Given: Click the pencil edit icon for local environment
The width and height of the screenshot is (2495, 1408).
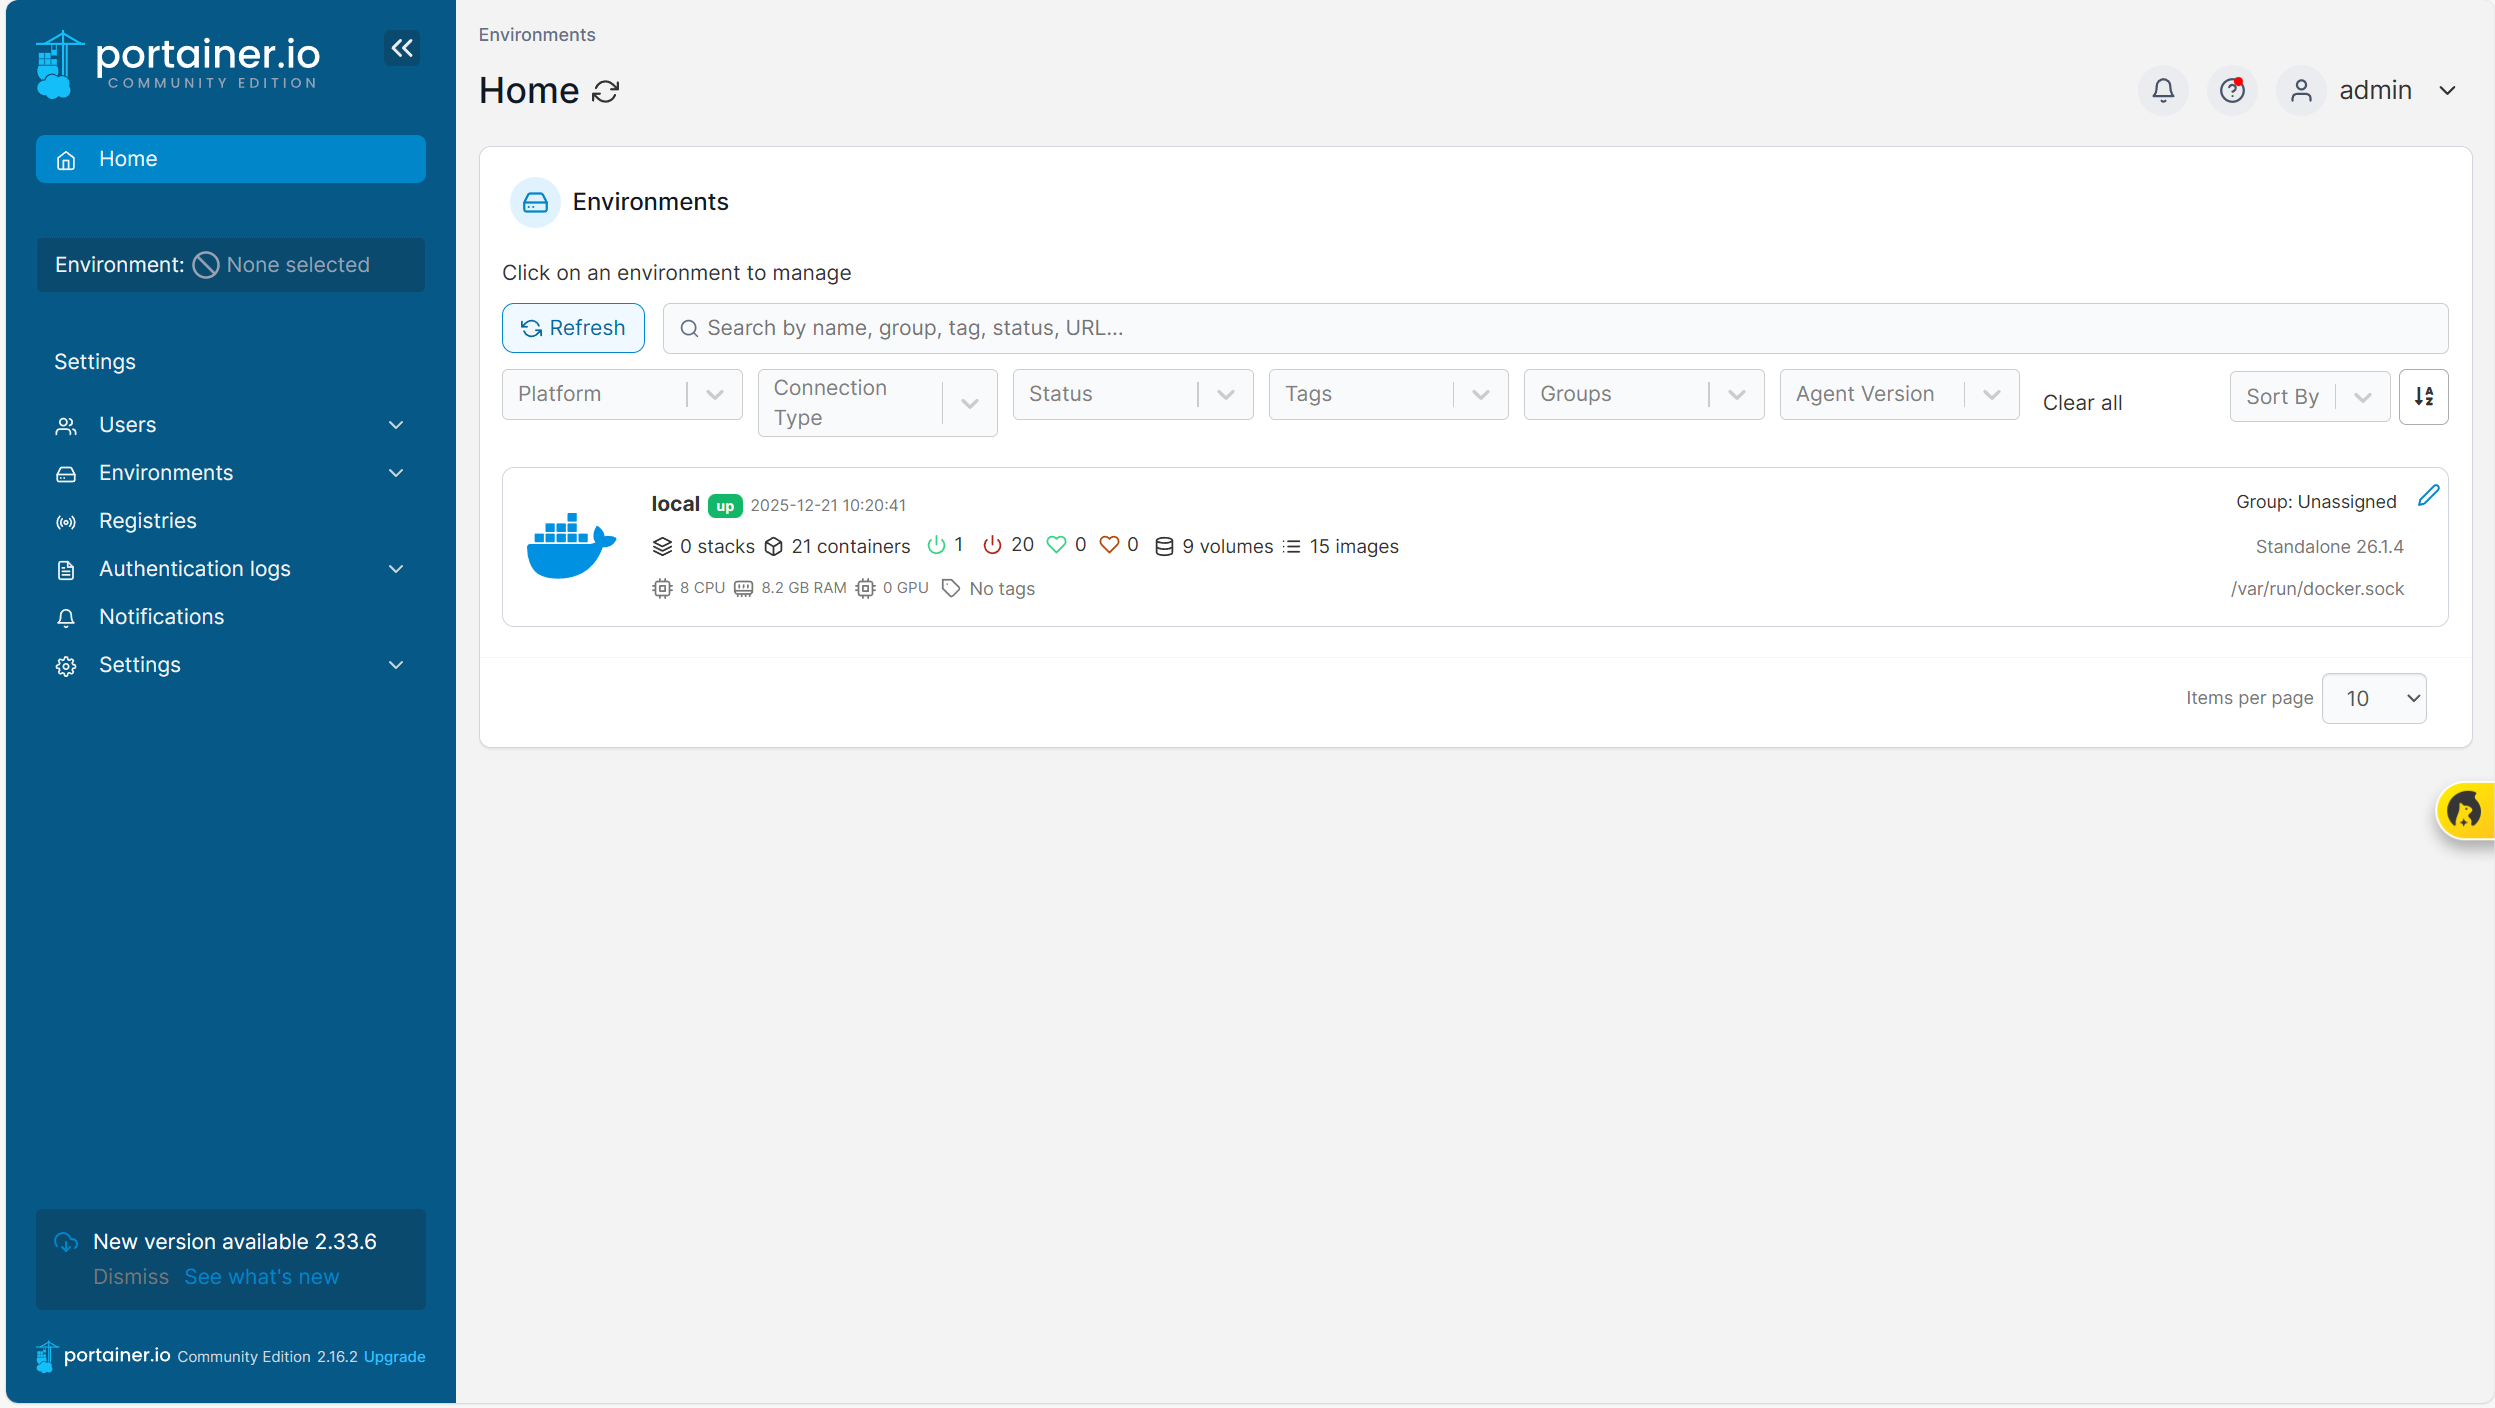Looking at the screenshot, I should tap(2428, 496).
